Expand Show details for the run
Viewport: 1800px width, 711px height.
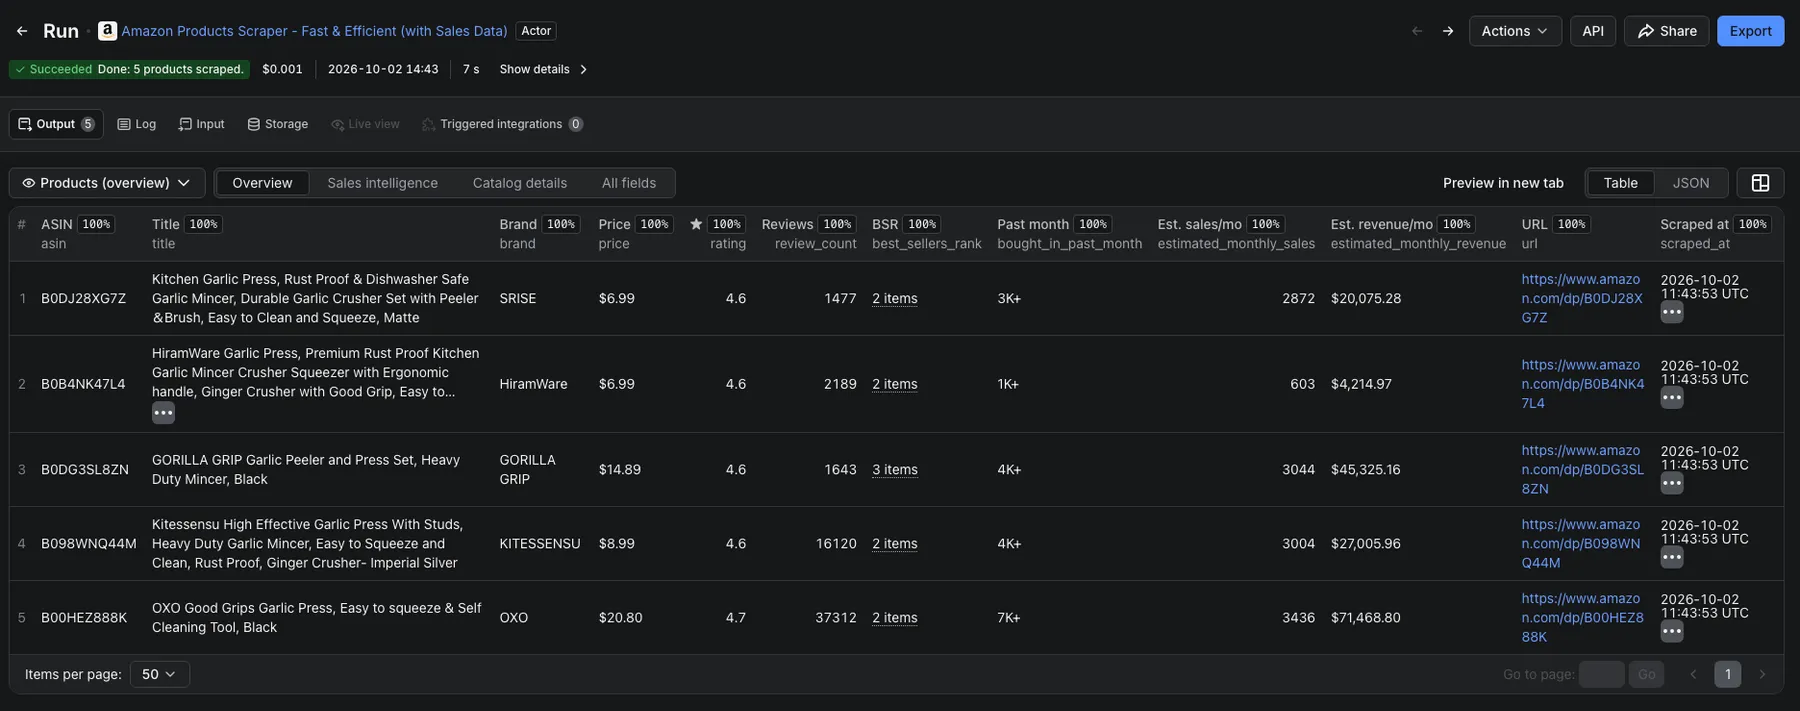(x=543, y=69)
